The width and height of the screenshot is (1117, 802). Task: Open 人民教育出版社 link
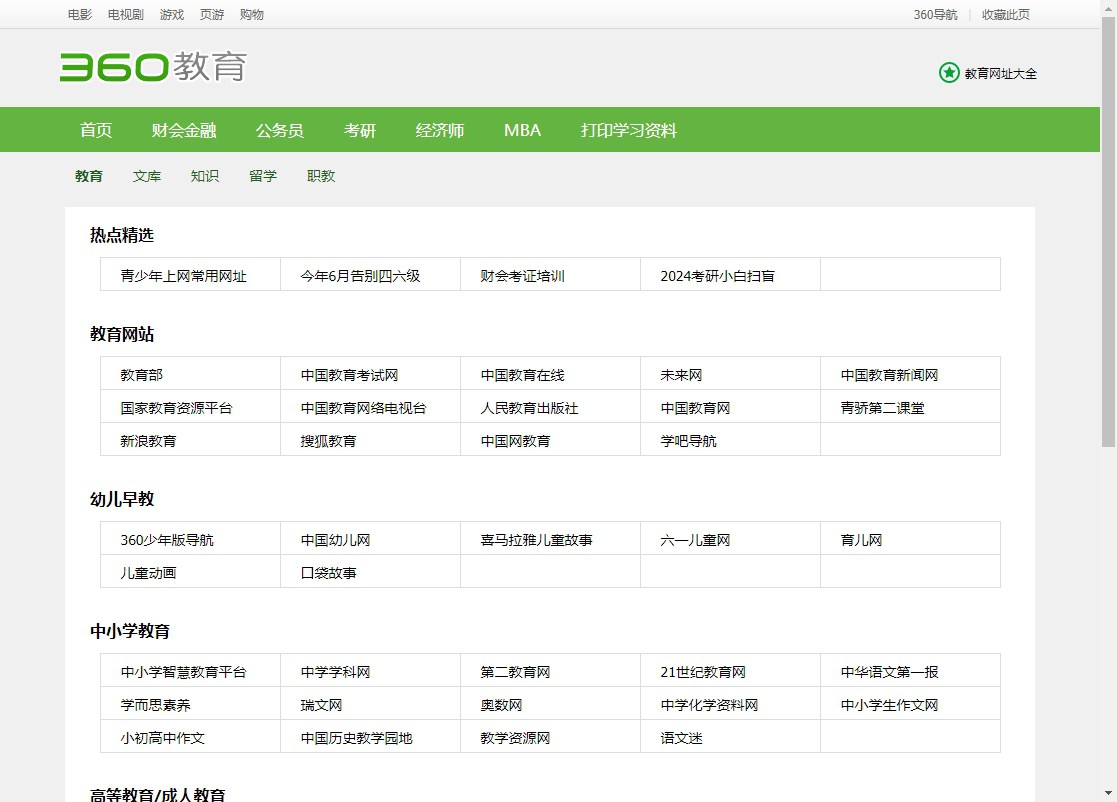[x=529, y=408]
